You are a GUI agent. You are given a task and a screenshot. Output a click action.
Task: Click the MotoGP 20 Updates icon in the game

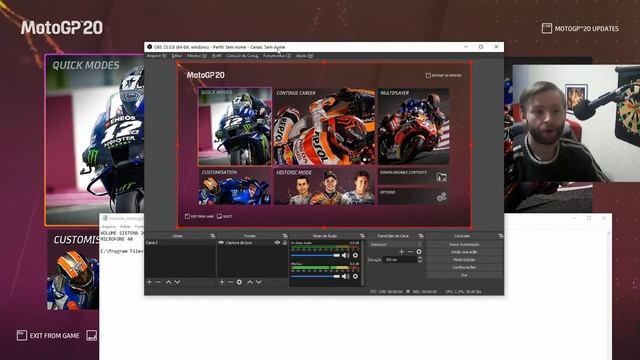coord(547,28)
